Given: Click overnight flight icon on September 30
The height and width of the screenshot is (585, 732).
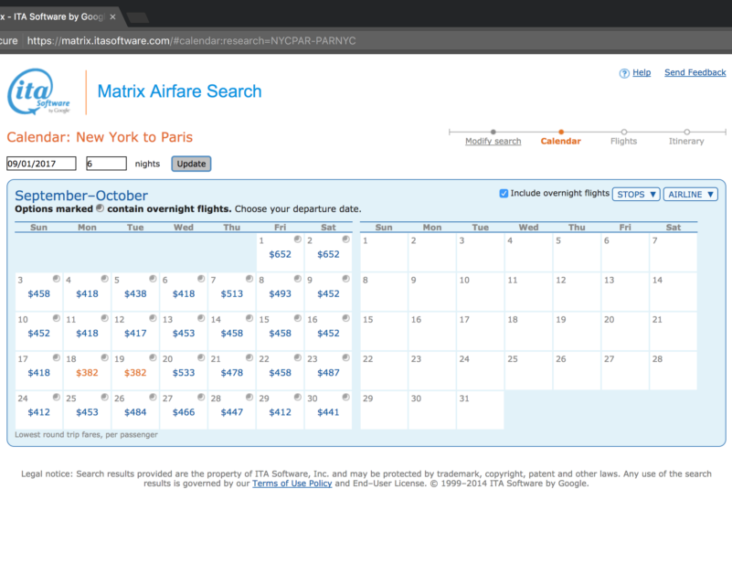Looking at the screenshot, I should 346,397.
